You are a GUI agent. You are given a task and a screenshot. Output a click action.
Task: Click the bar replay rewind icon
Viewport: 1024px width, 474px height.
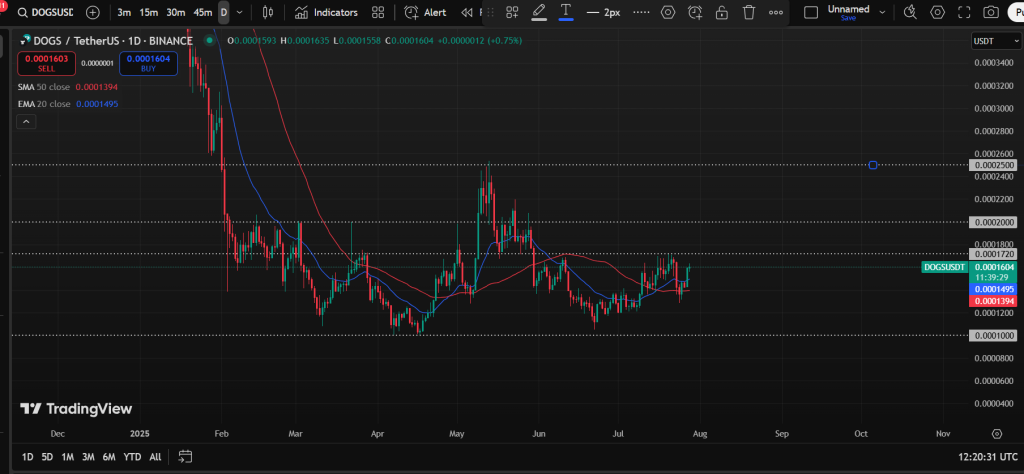click(x=466, y=12)
